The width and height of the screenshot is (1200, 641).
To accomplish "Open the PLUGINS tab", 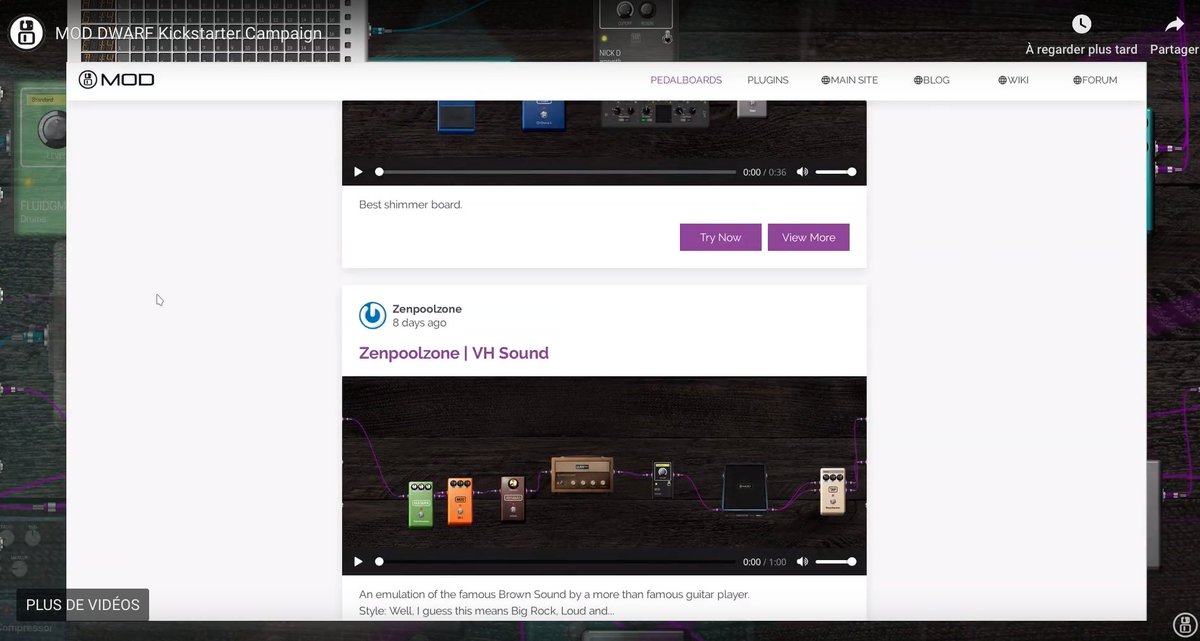I will pyautogui.click(x=768, y=80).
